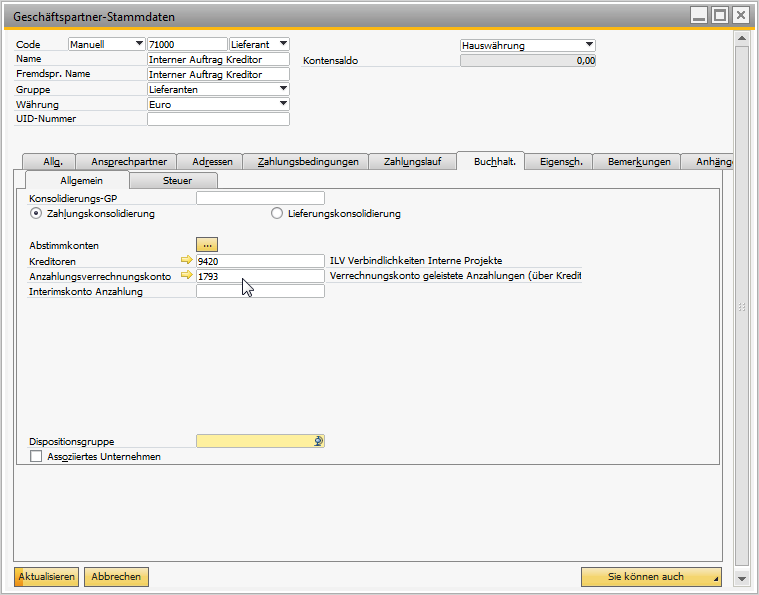Expand the Lieferant type dropdown
The image size is (759, 595).
(283, 44)
